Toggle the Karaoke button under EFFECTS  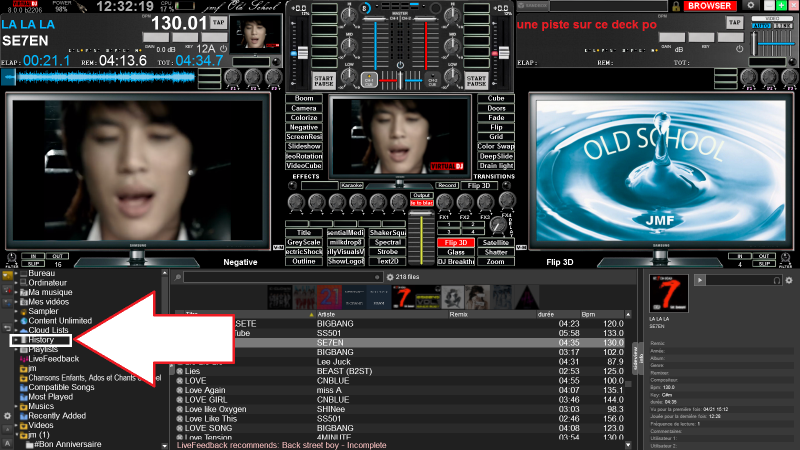(x=352, y=186)
